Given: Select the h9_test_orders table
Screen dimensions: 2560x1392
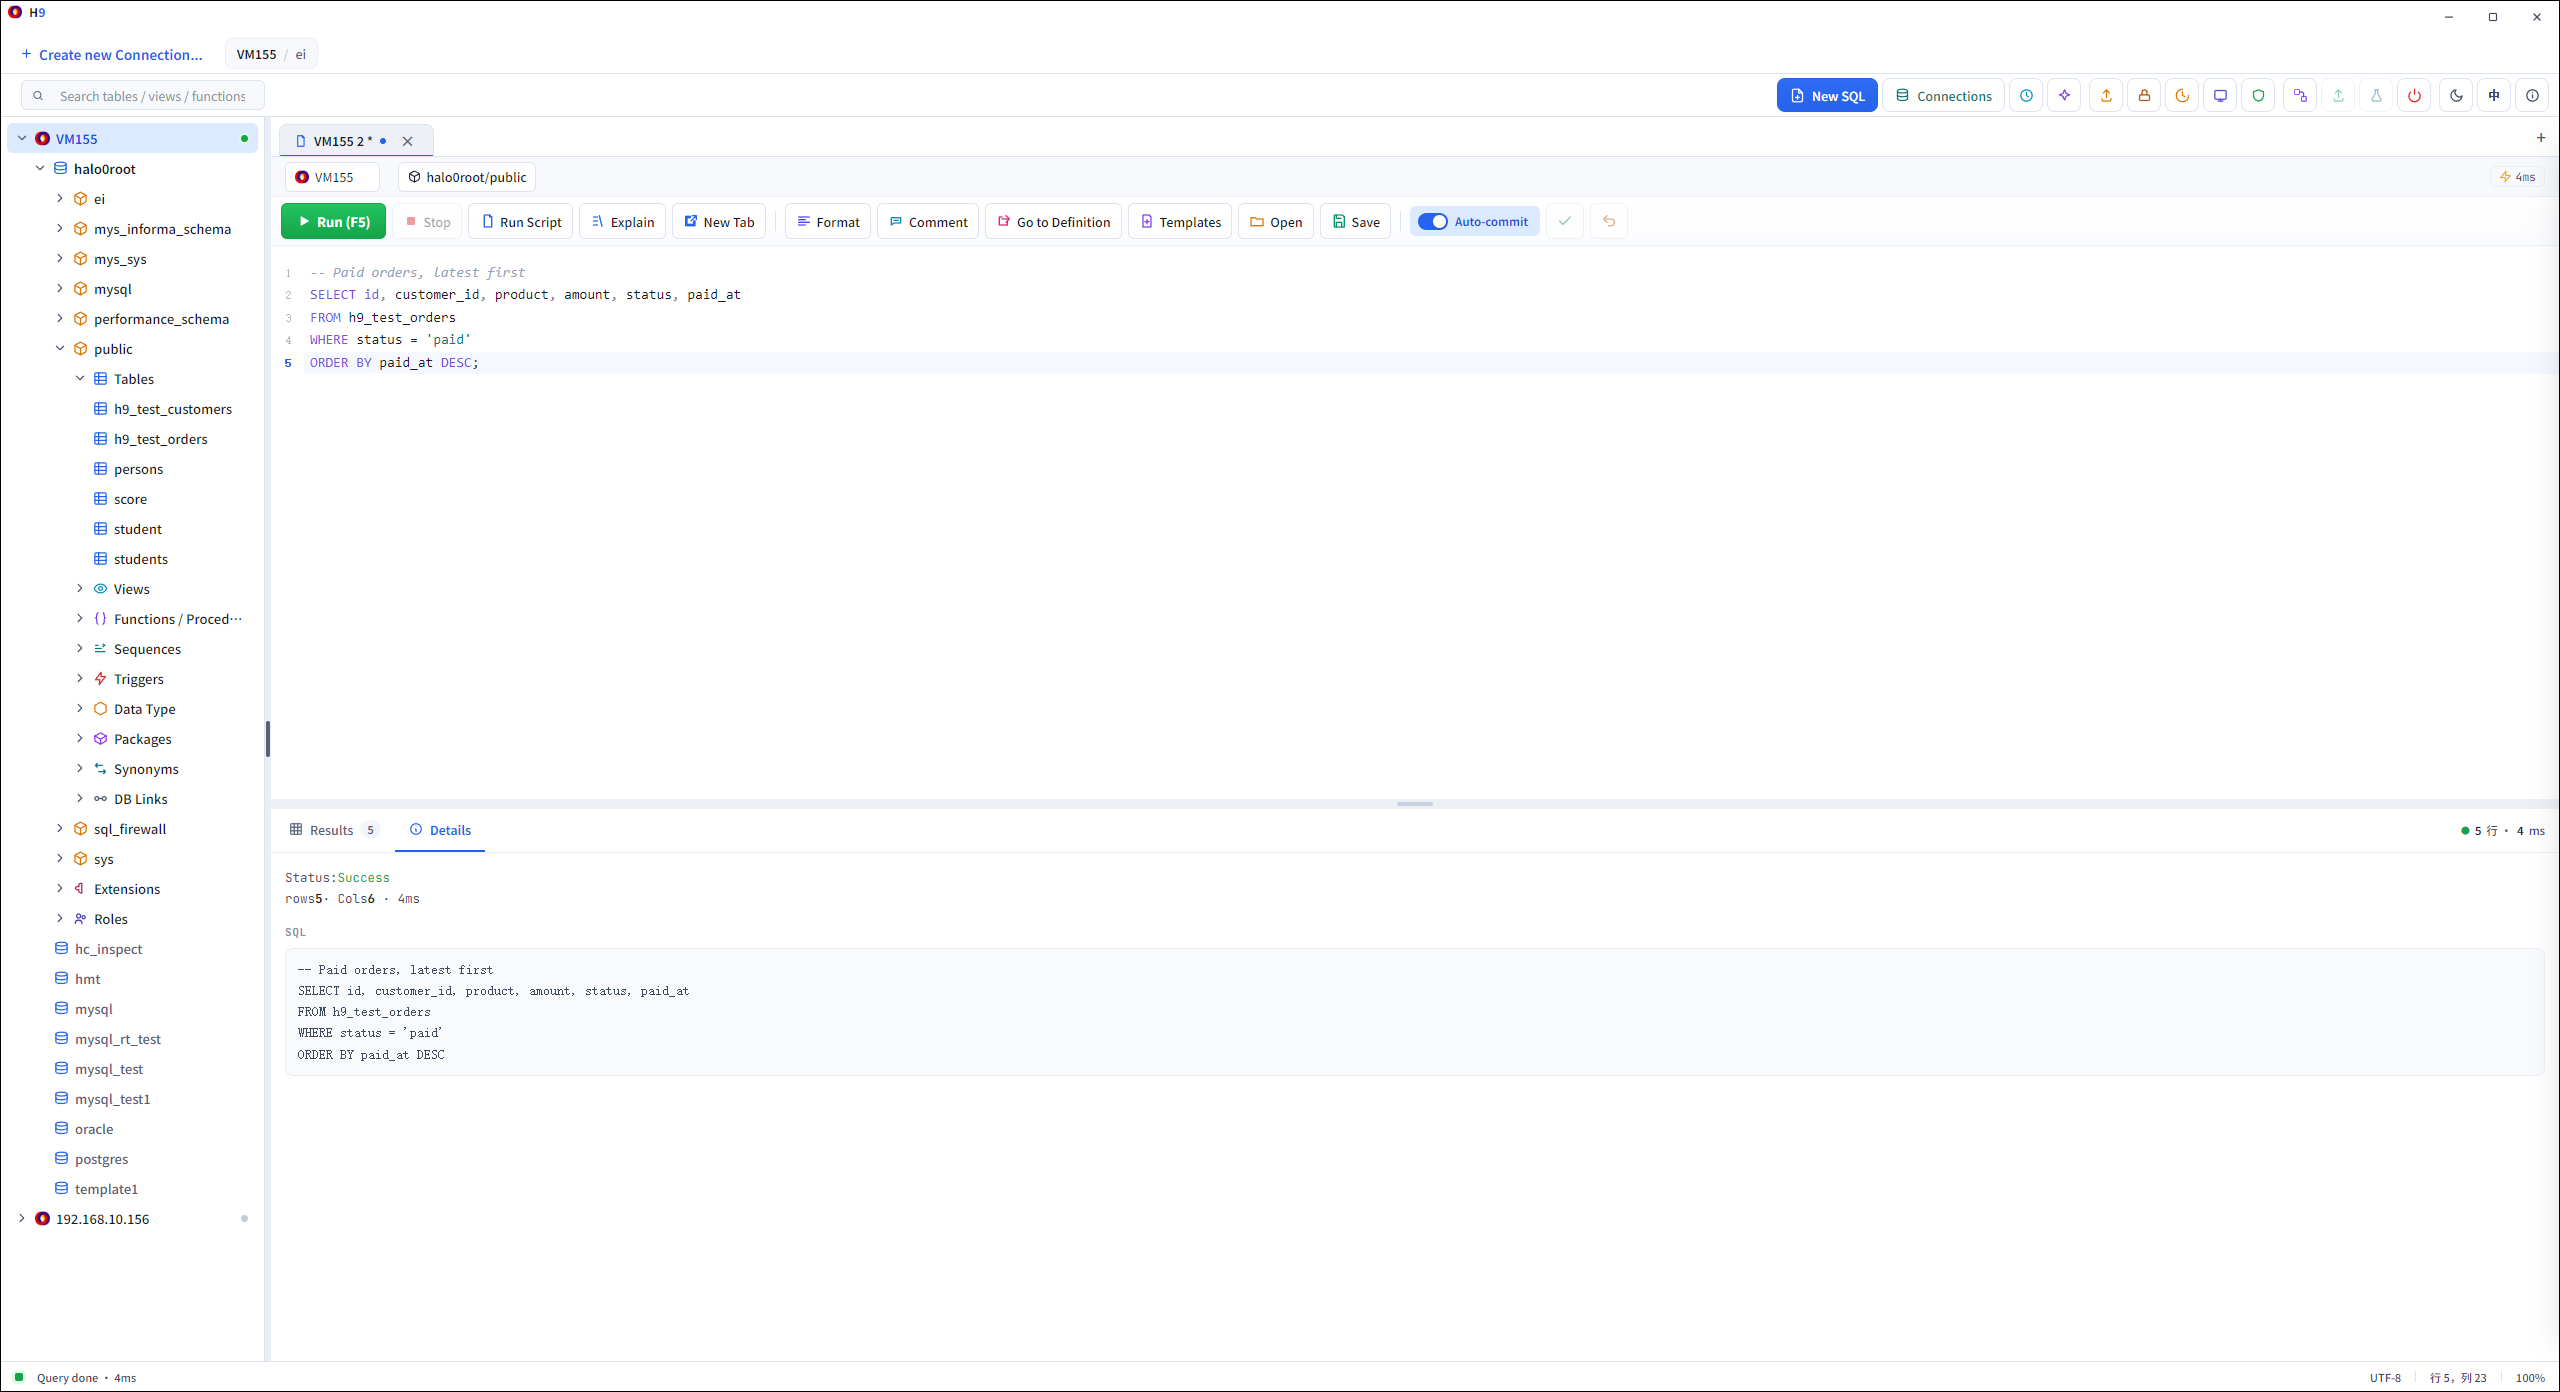Looking at the screenshot, I should click(160, 439).
